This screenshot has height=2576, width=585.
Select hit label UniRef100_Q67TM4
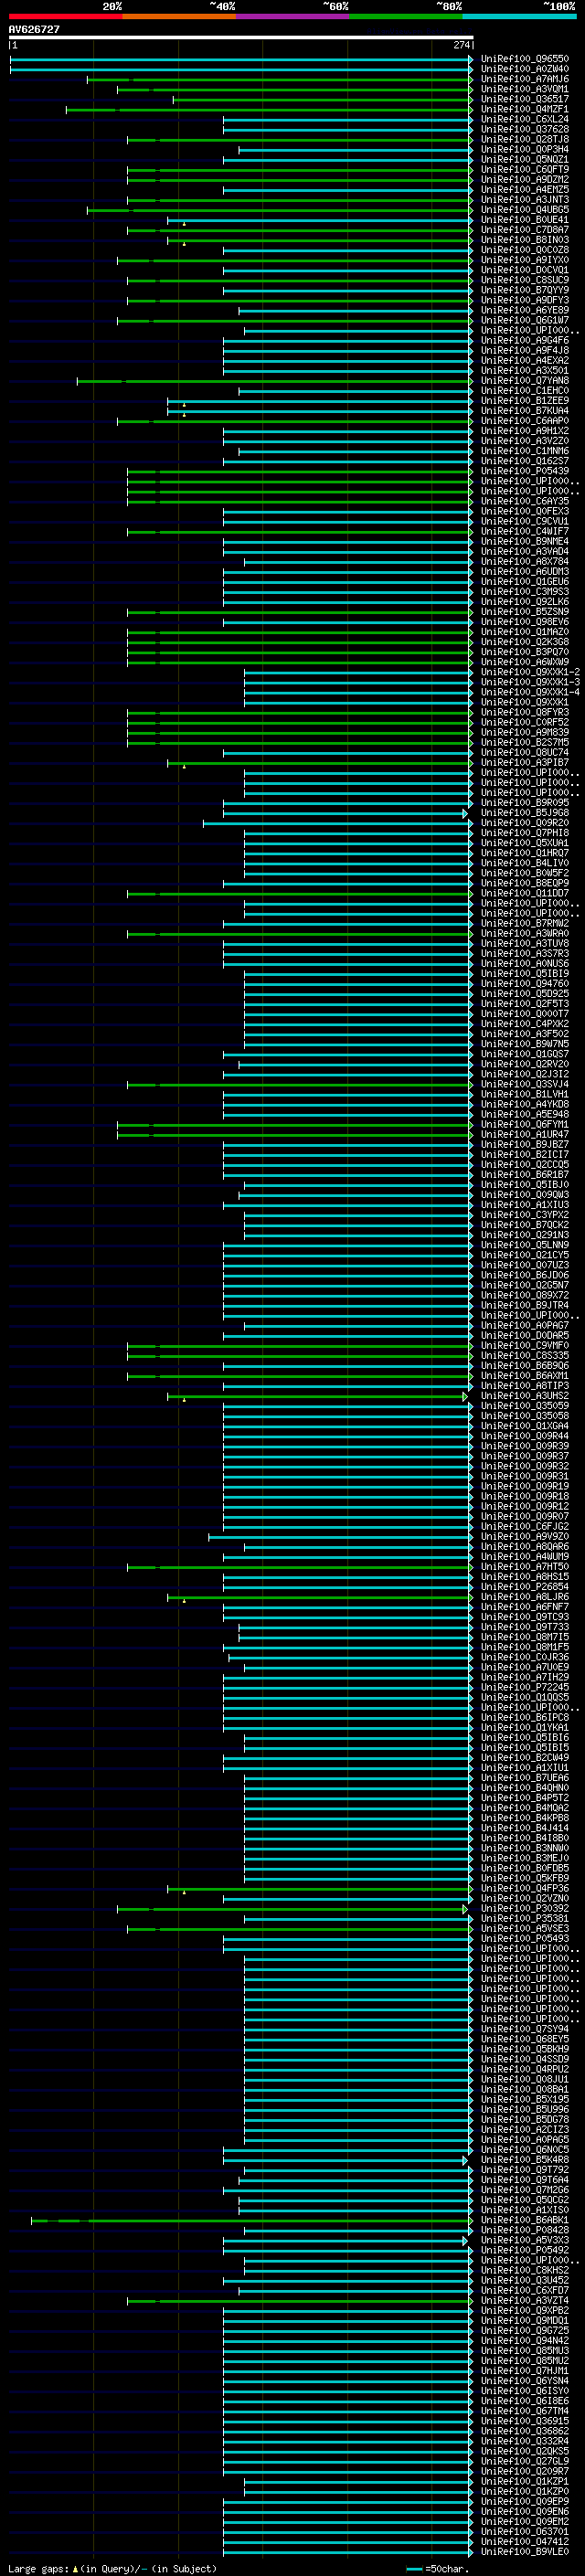524,2411
